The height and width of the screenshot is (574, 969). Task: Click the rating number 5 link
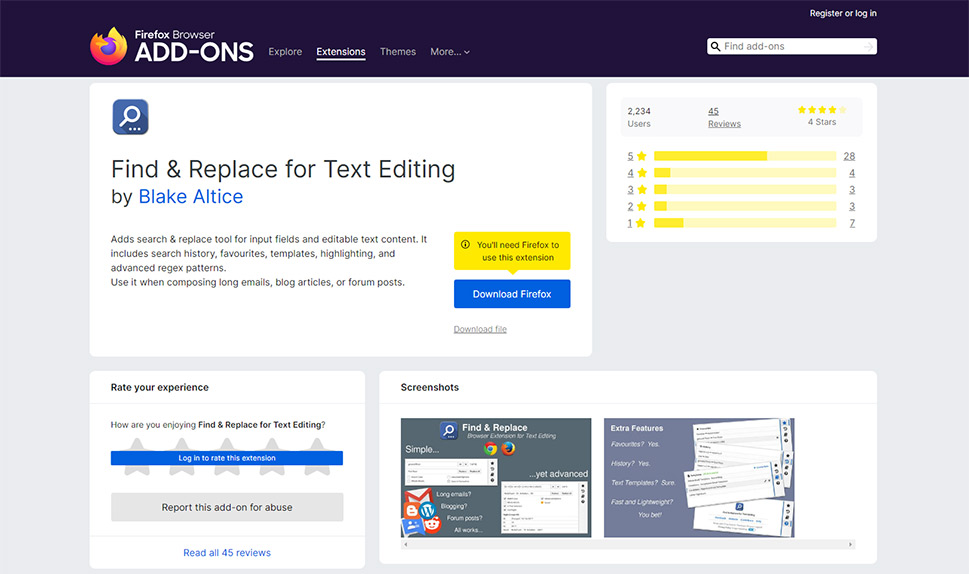click(x=630, y=156)
